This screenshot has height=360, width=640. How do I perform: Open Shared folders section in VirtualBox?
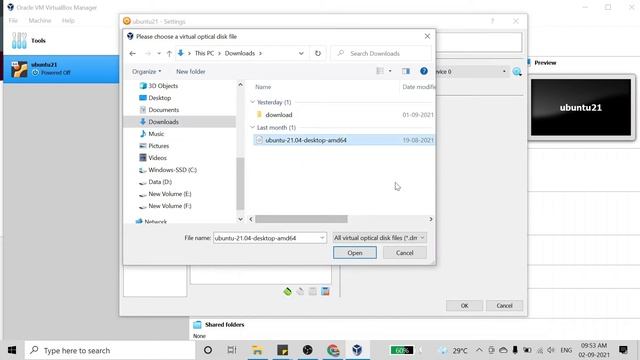click(224, 324)
